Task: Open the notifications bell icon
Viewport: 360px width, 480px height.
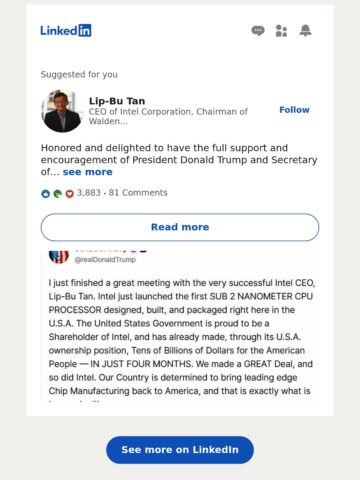Action: tap(305, 30)
